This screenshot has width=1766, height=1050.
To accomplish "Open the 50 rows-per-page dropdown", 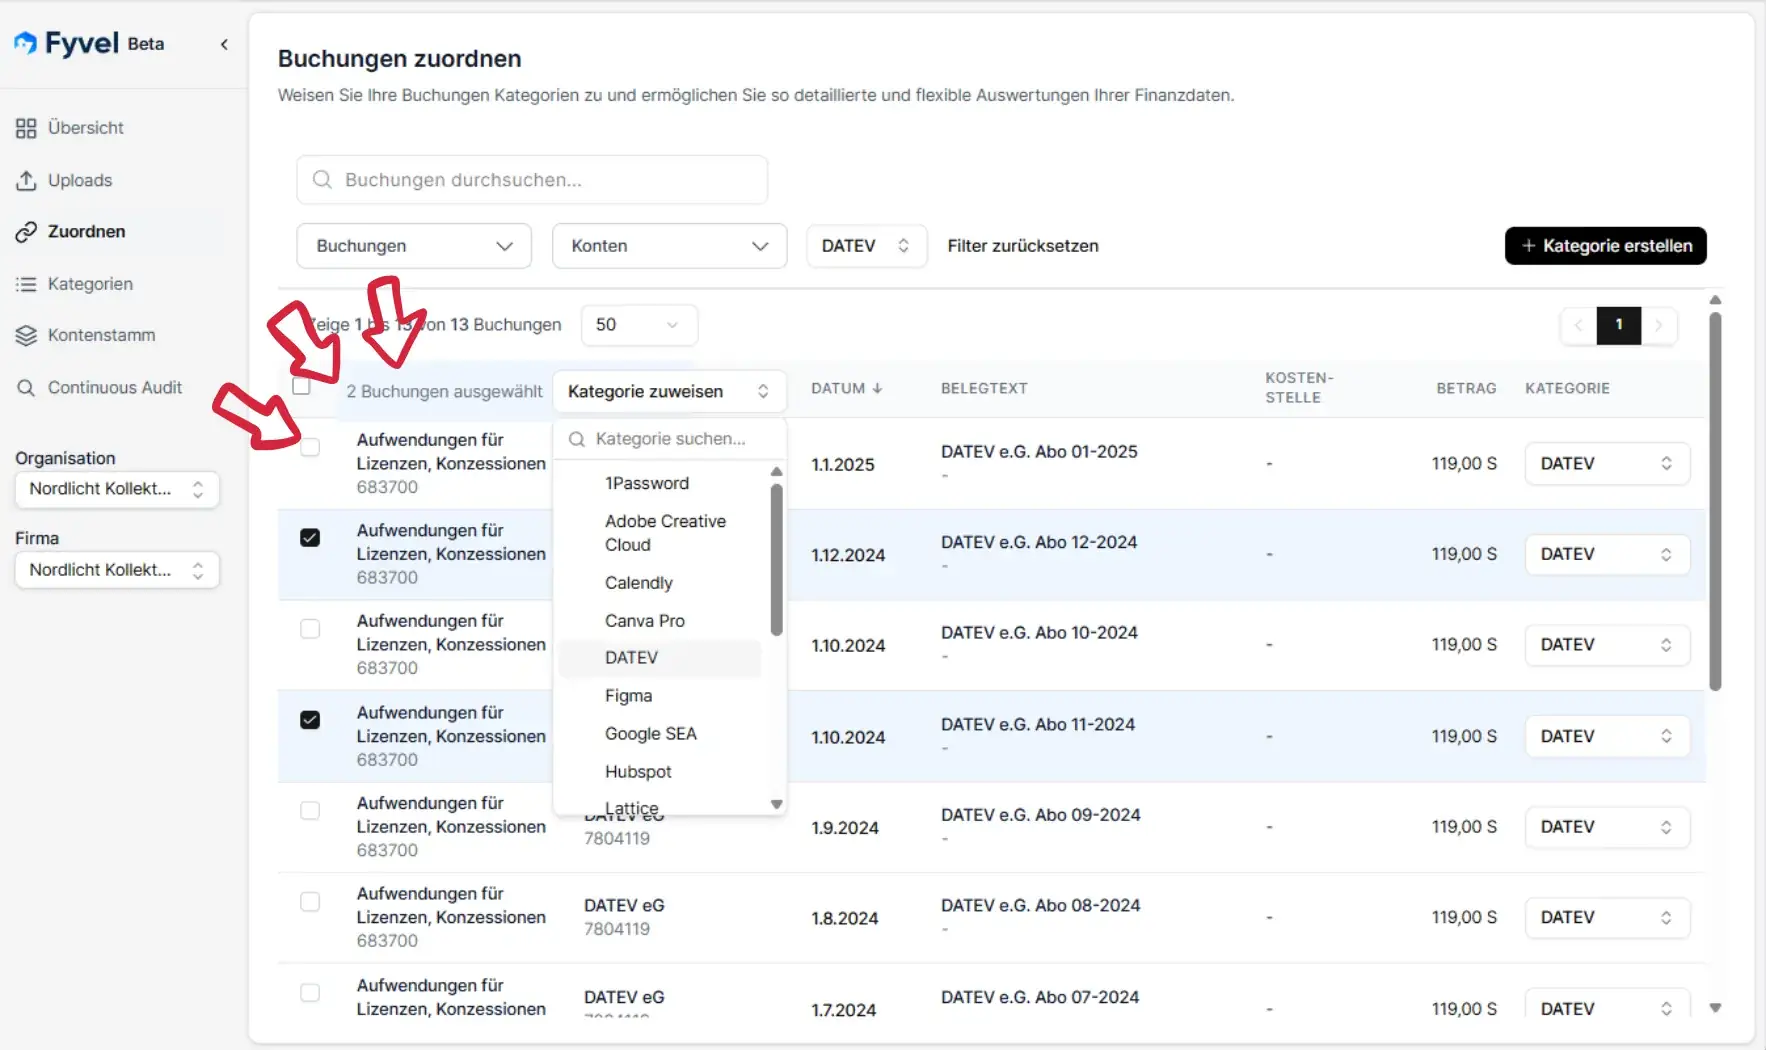I will 638,325.
